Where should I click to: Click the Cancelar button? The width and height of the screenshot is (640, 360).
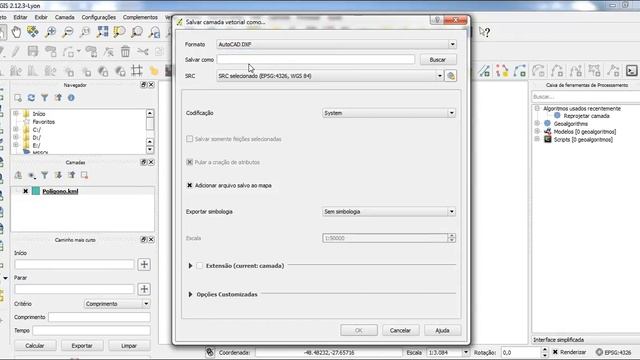(400, 330)
